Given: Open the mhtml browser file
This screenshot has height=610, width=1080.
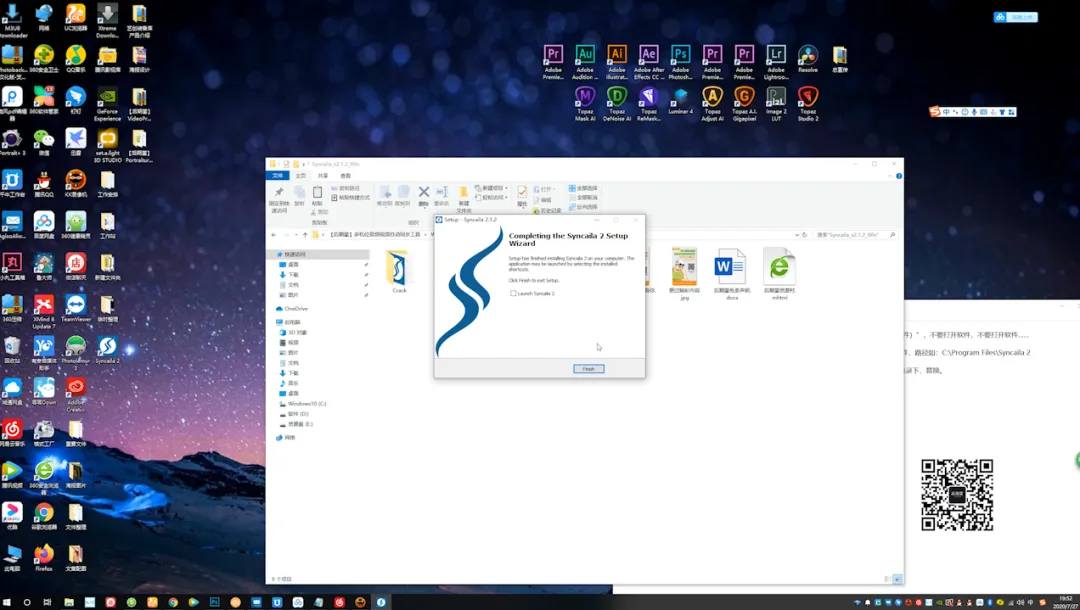Looking at the screenshot, I should coord(779,268).
